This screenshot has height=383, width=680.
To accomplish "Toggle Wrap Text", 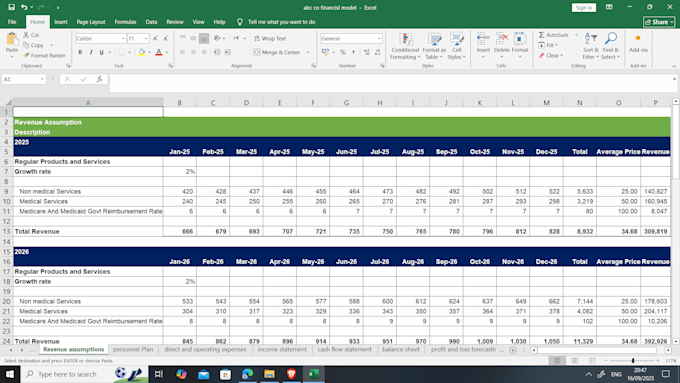I will click(270, 39).
